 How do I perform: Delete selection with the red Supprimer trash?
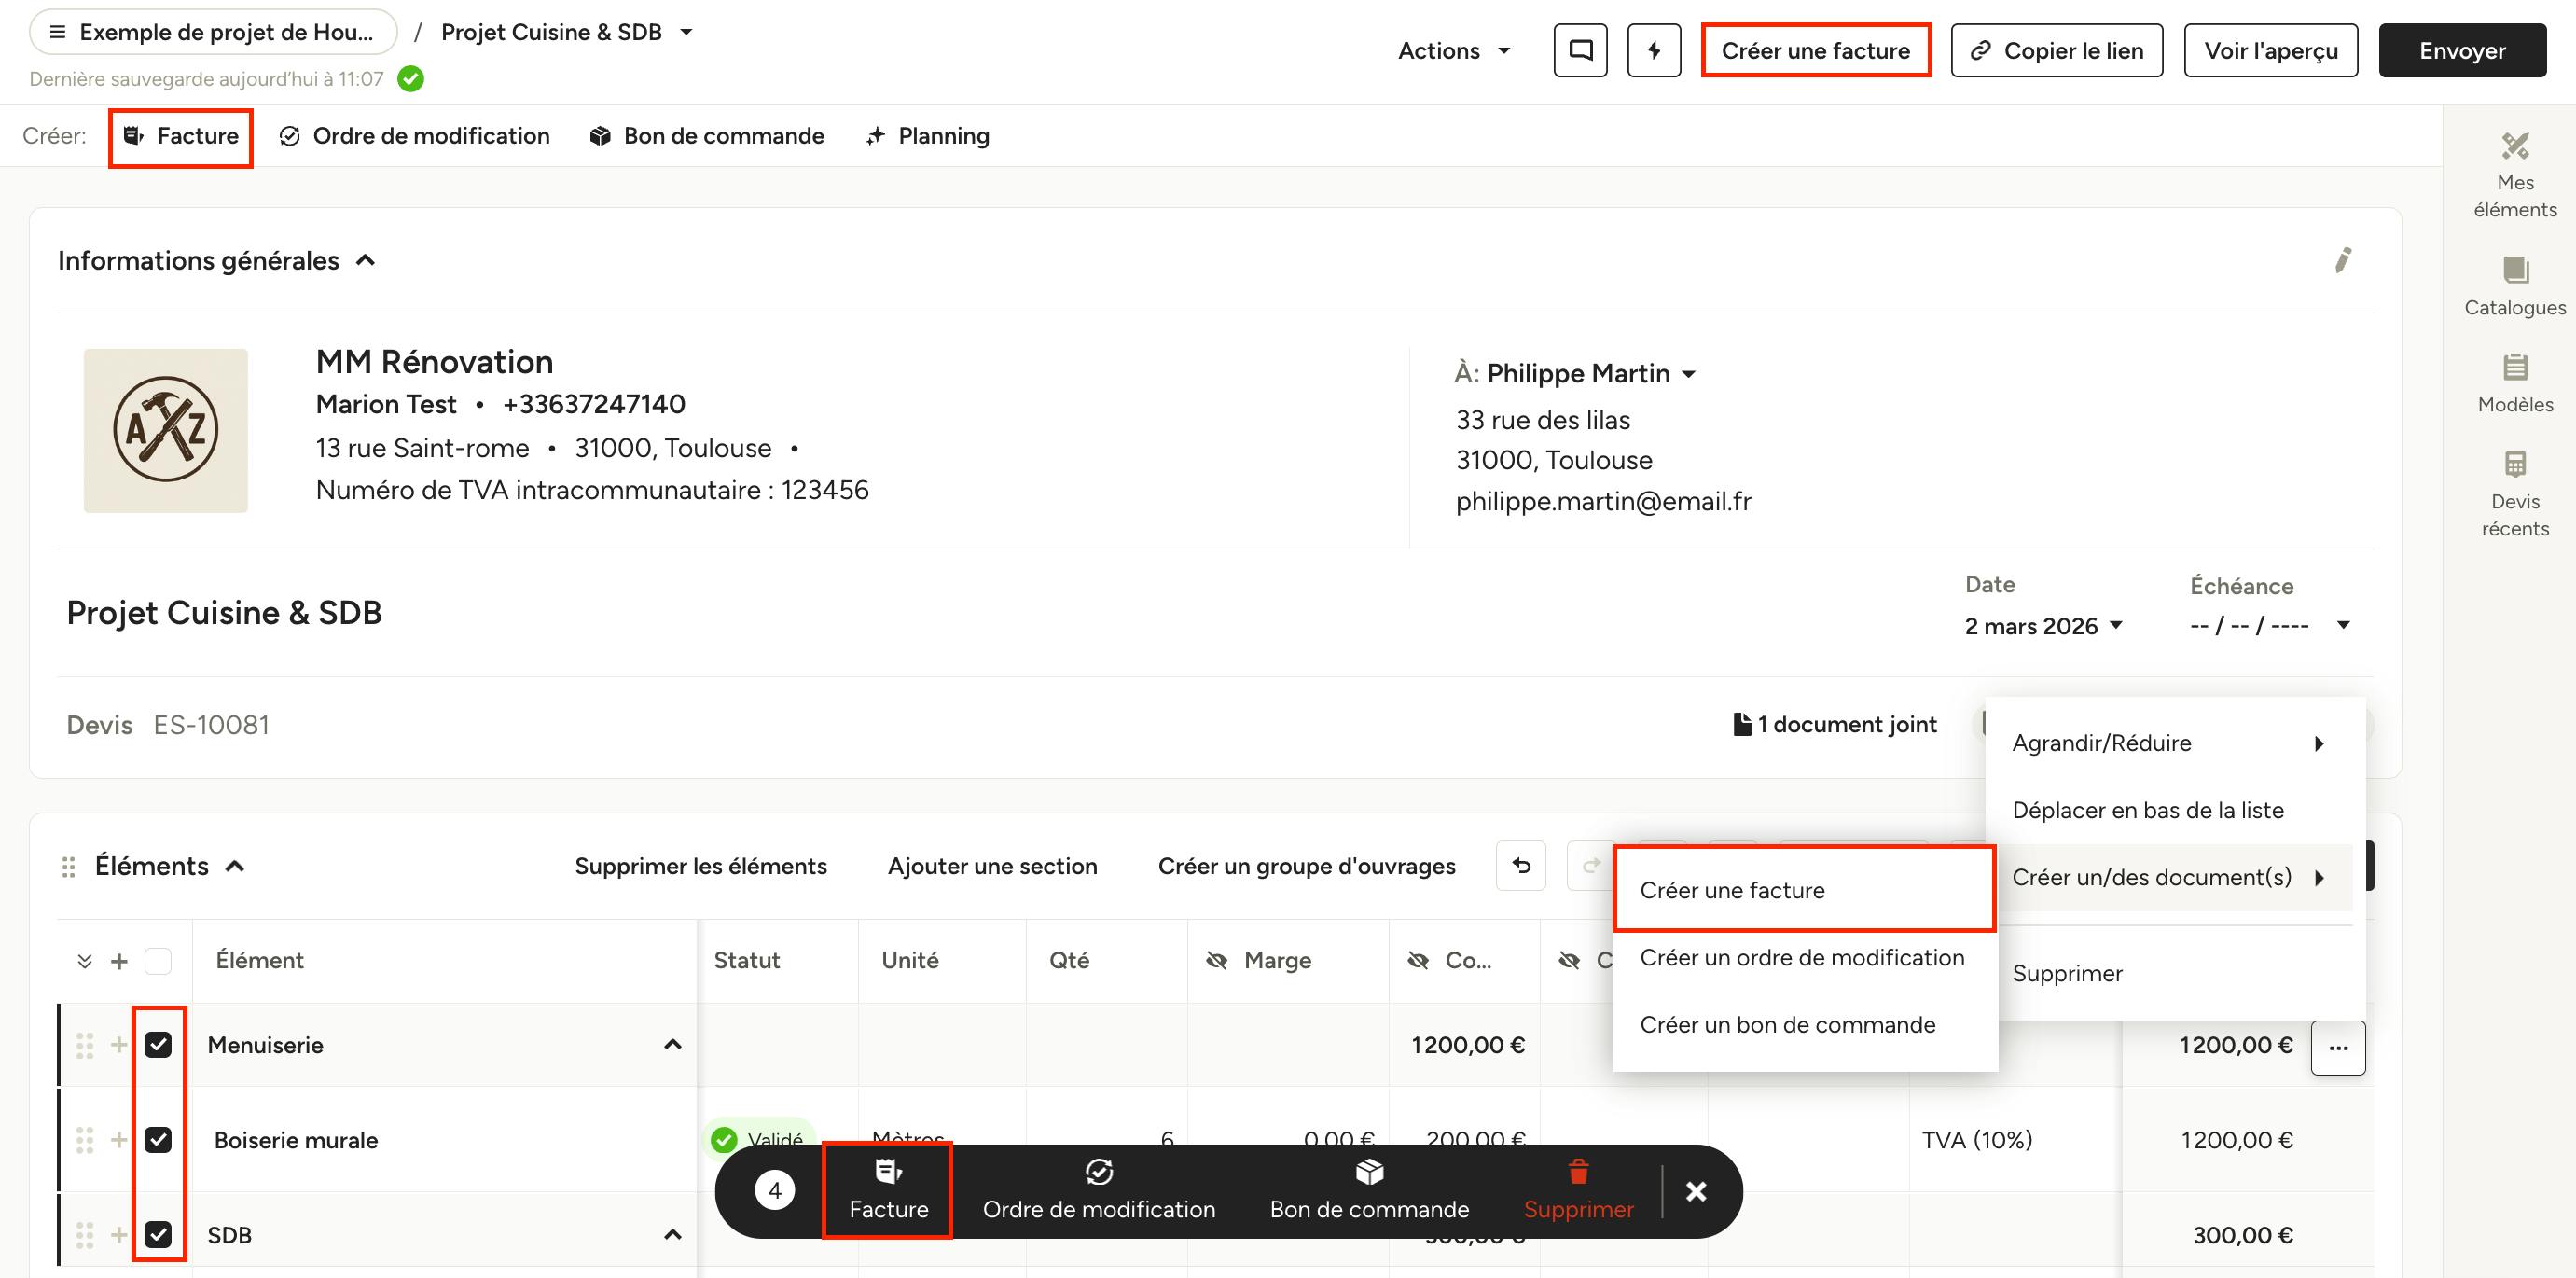1578,1191
